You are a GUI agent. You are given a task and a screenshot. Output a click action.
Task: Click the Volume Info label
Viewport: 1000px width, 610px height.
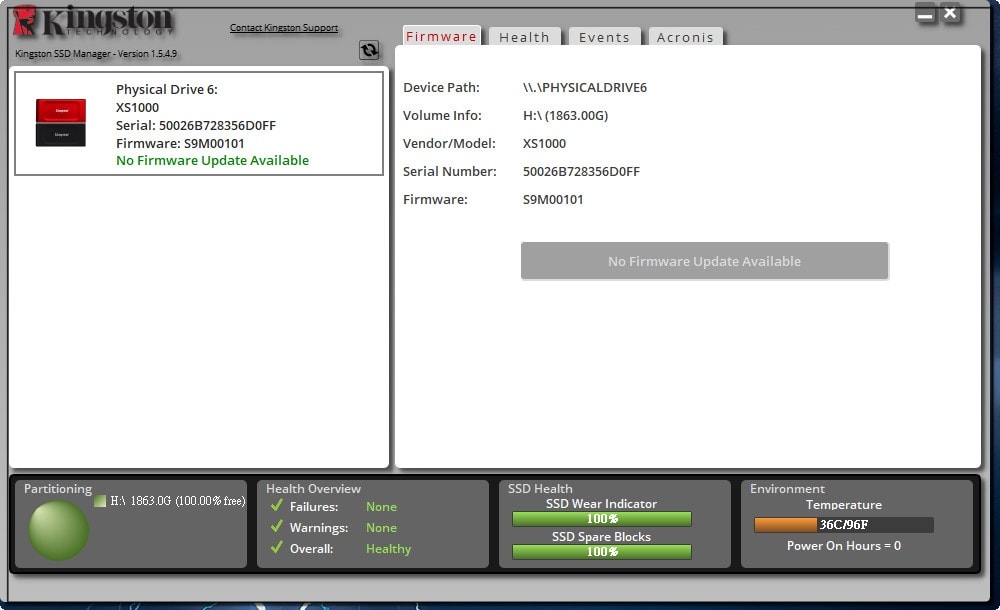[x=442, y=115]
